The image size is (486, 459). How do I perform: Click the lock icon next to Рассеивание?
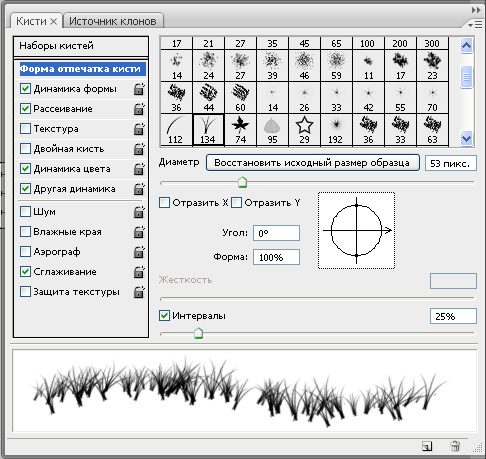[x=139, y=109]
